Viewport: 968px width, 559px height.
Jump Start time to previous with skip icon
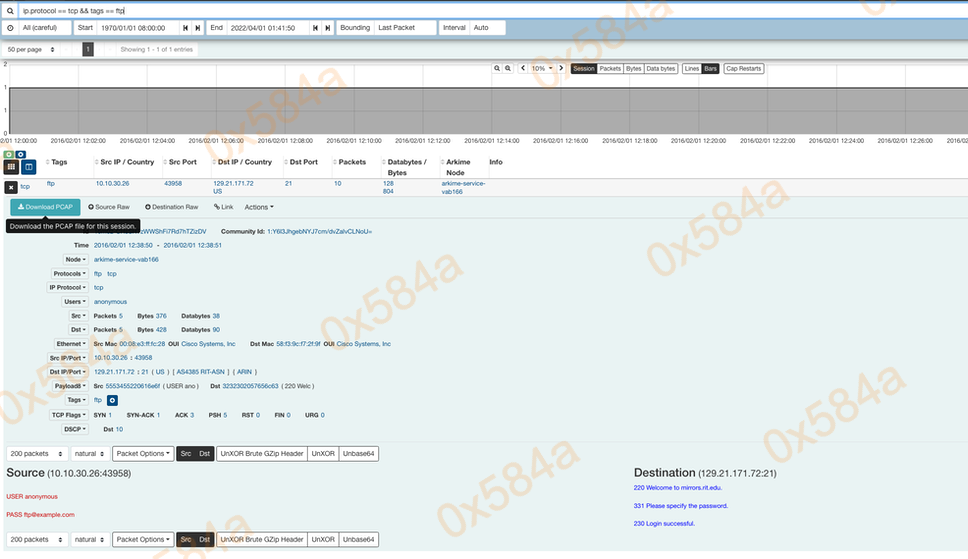(185, 28)
